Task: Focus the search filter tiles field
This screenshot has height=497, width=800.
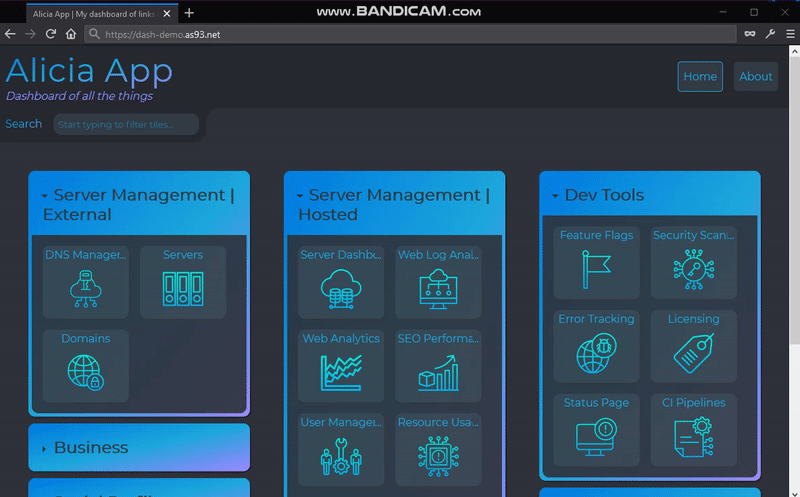Action: tap(126, 125)
